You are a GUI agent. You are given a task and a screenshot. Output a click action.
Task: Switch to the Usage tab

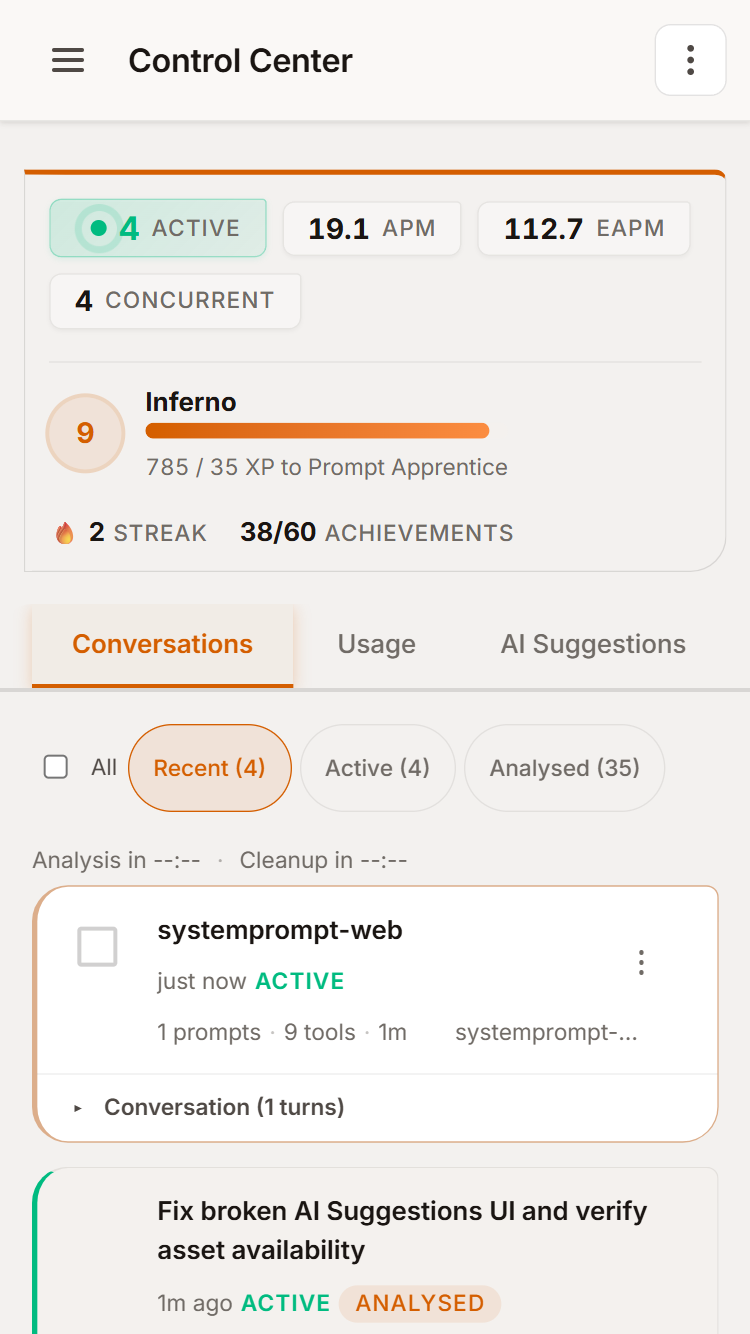pos(376,644)
